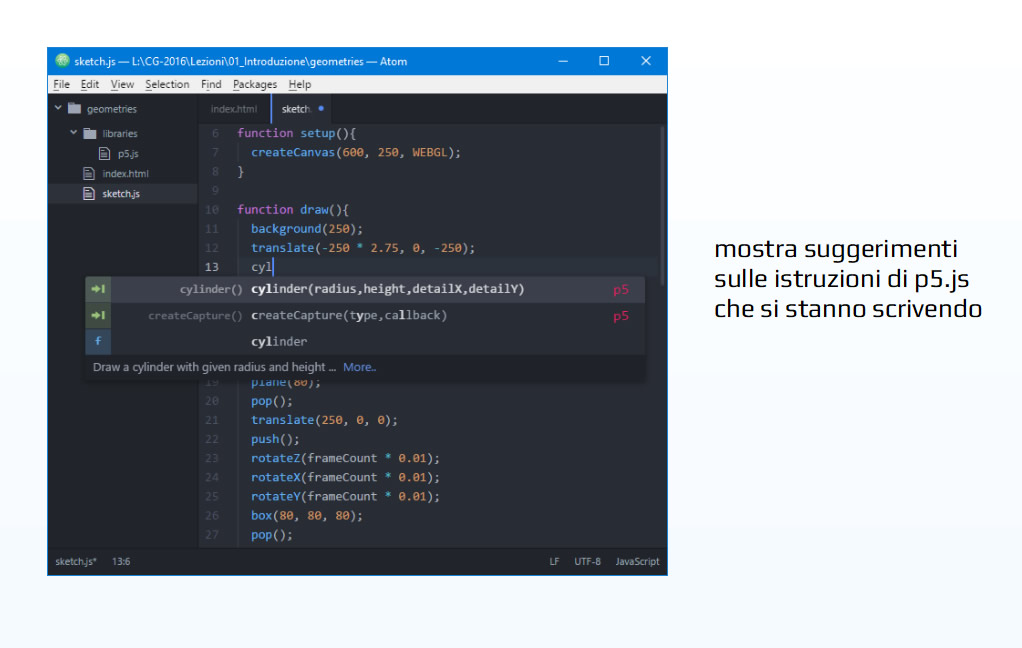
Task: Click the translate(-250 * 2.75, 0, -250) line
Action: click(363, 248)
